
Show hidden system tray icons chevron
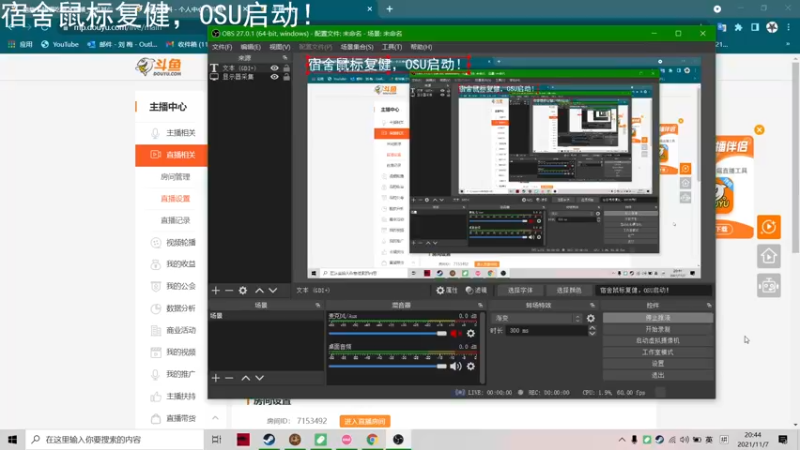[x=621, y=439]
